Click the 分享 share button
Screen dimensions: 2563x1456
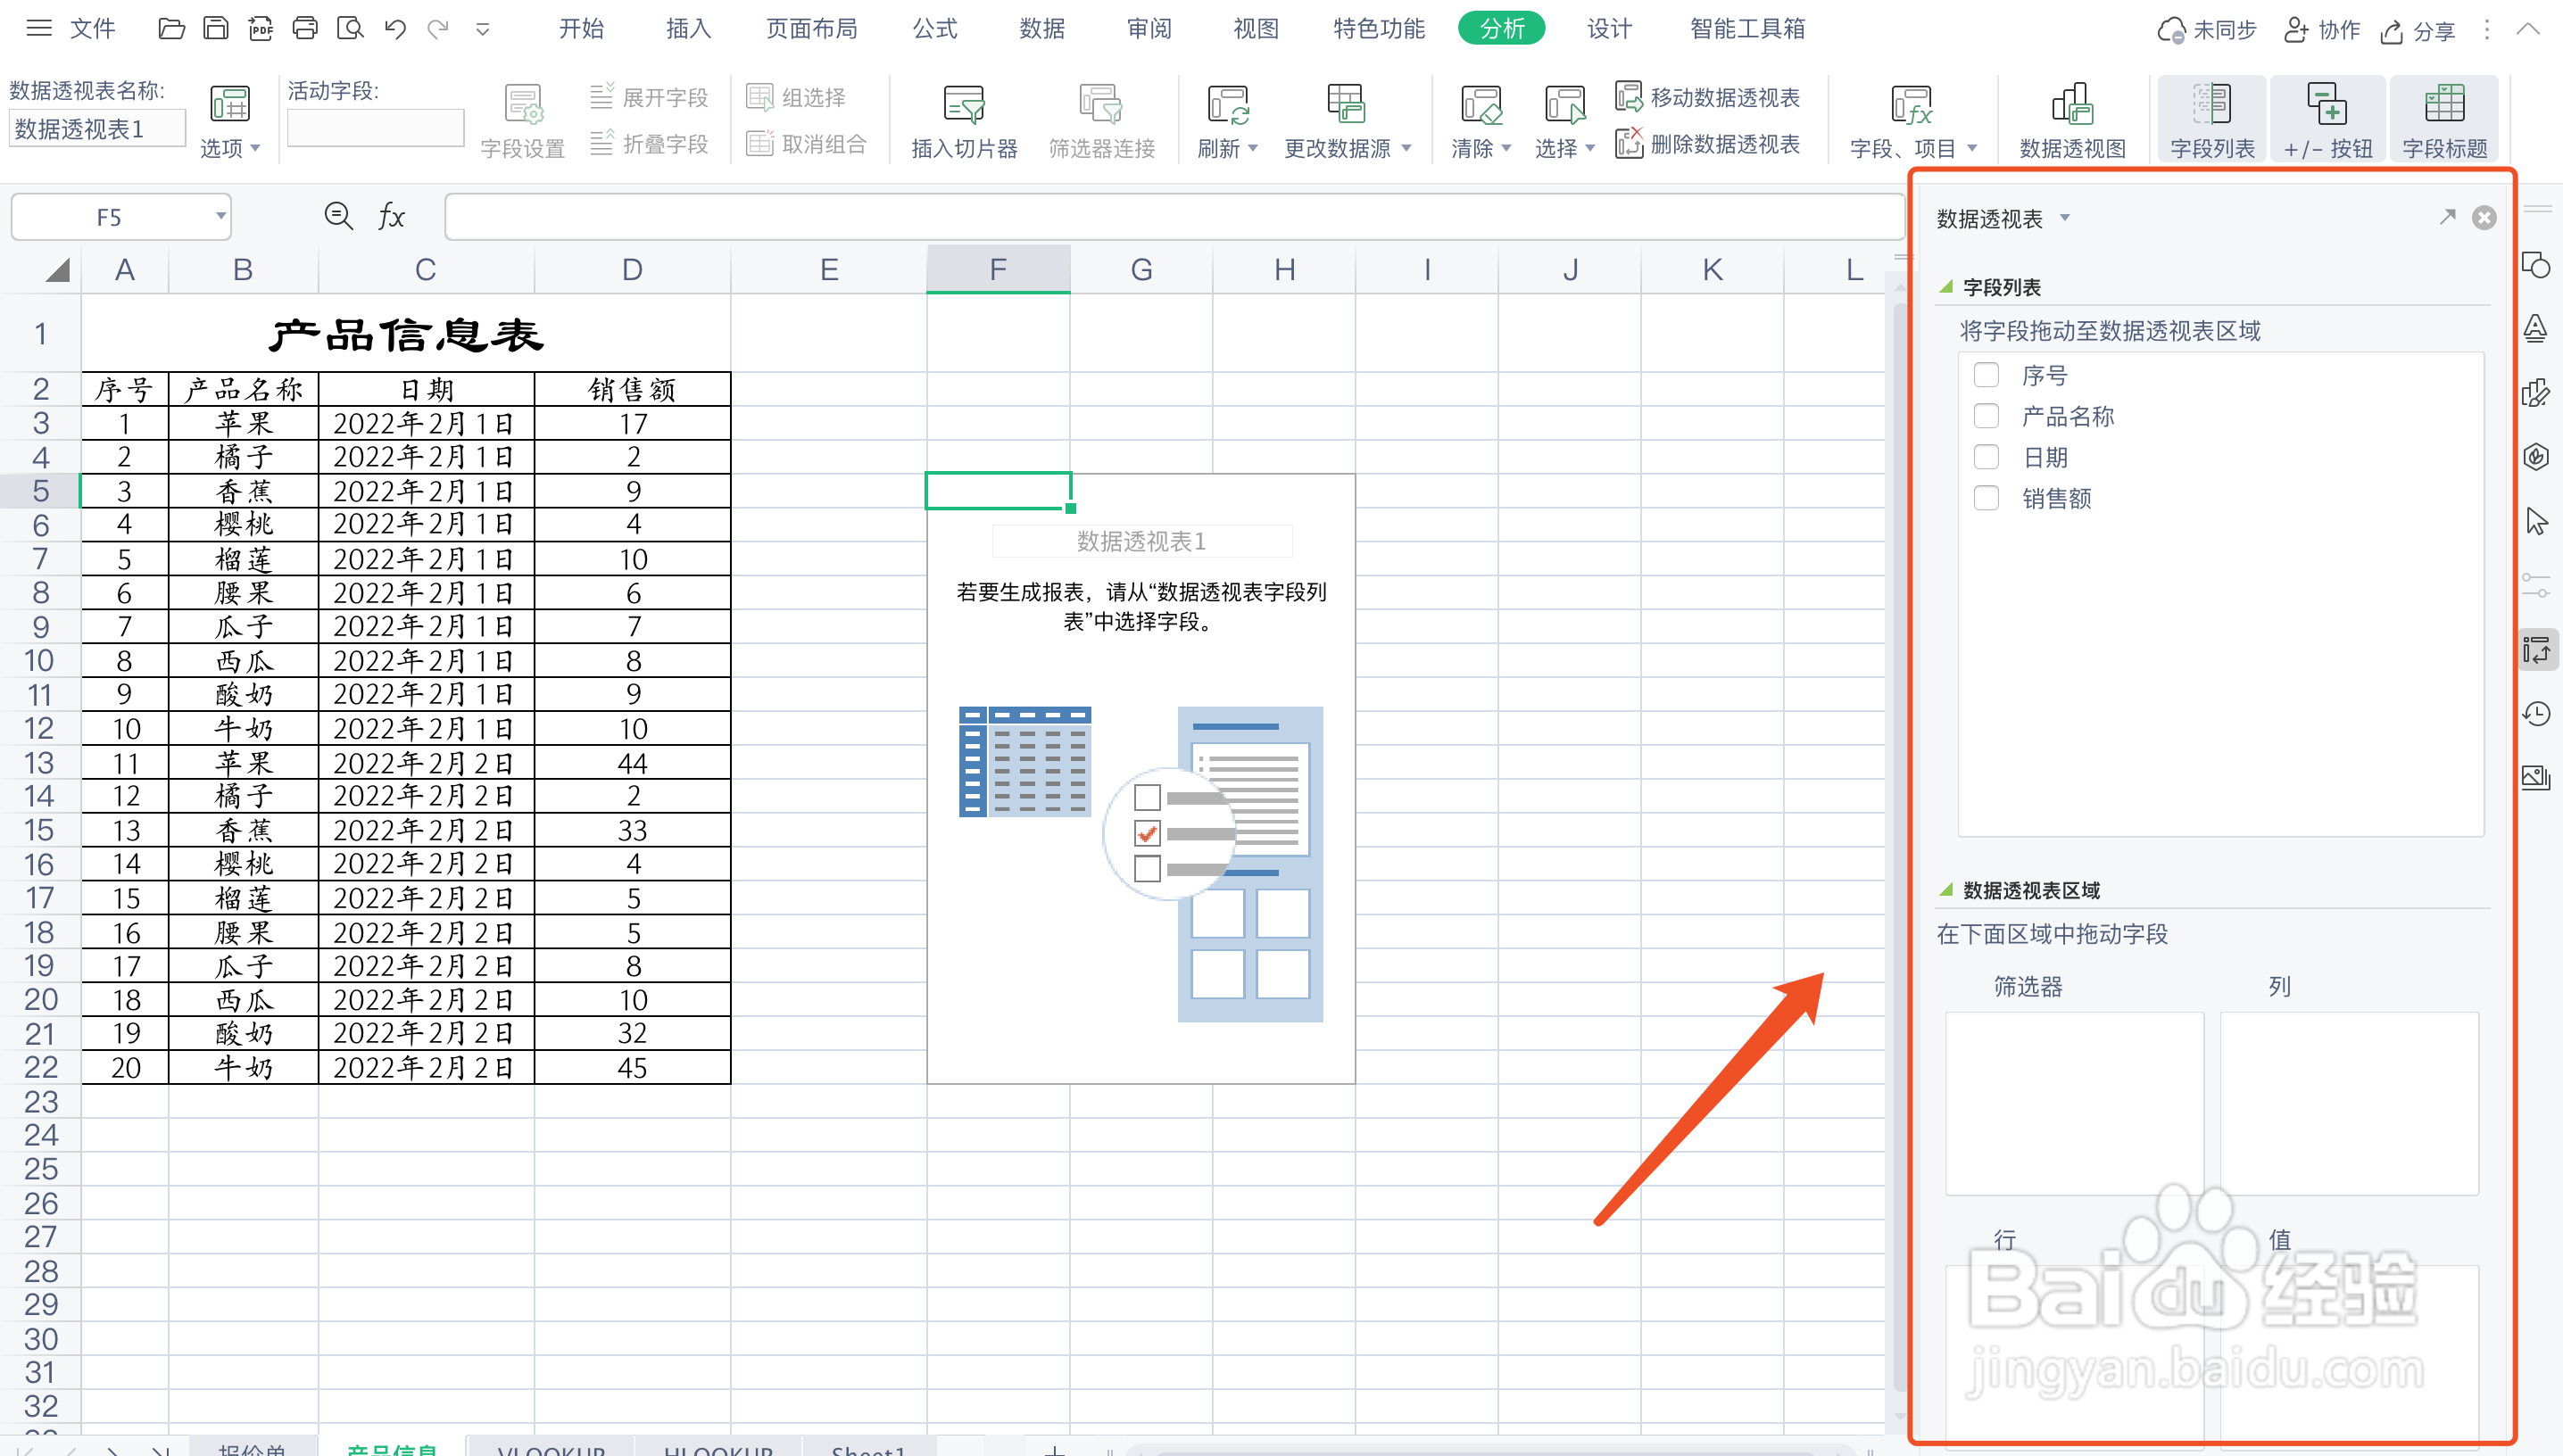pos(2418,31)
